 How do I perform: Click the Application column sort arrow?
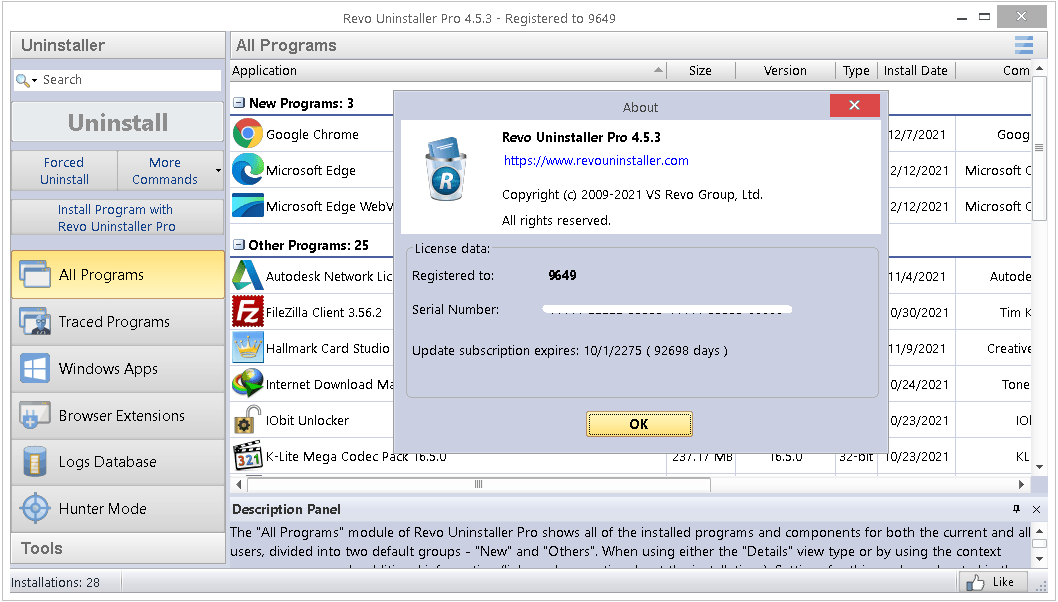tap(658, 70)
